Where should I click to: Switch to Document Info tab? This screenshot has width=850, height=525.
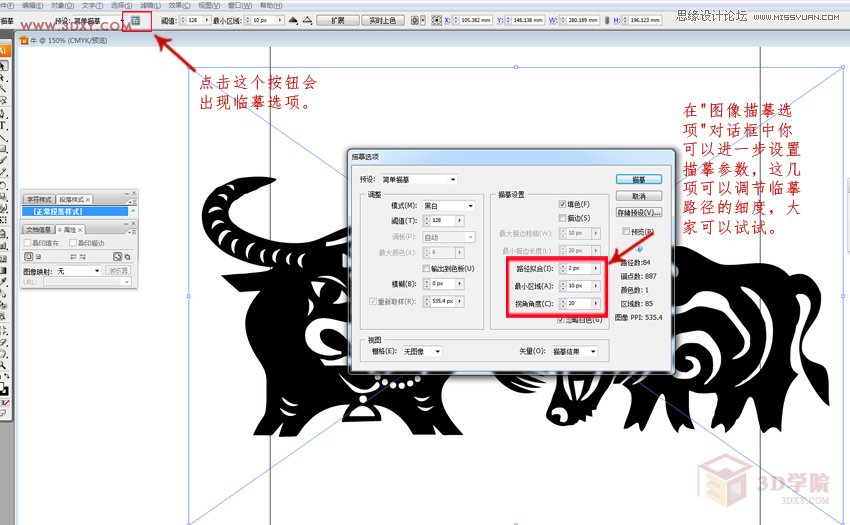point(38,230)
